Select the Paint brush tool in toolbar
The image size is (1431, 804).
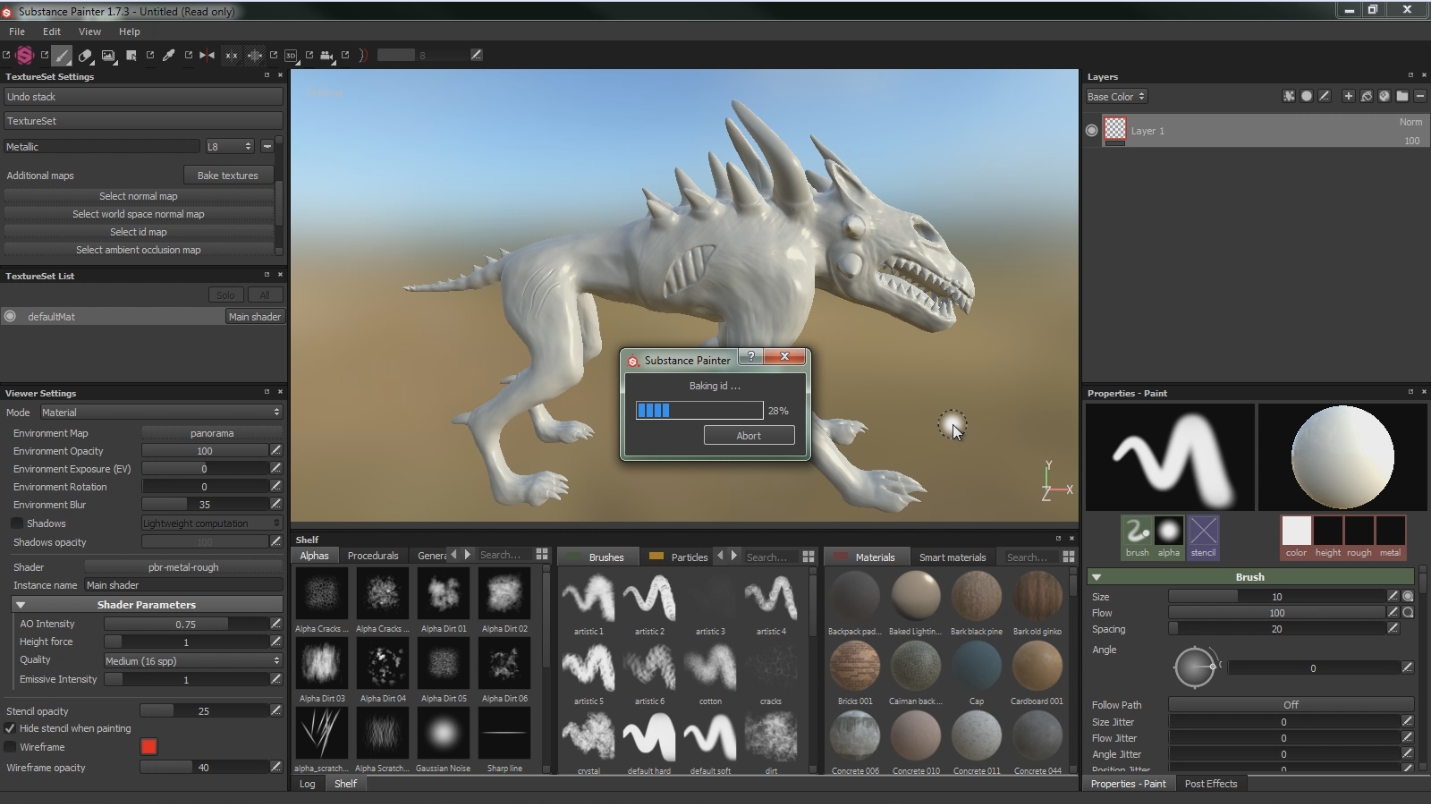point(62,56)
